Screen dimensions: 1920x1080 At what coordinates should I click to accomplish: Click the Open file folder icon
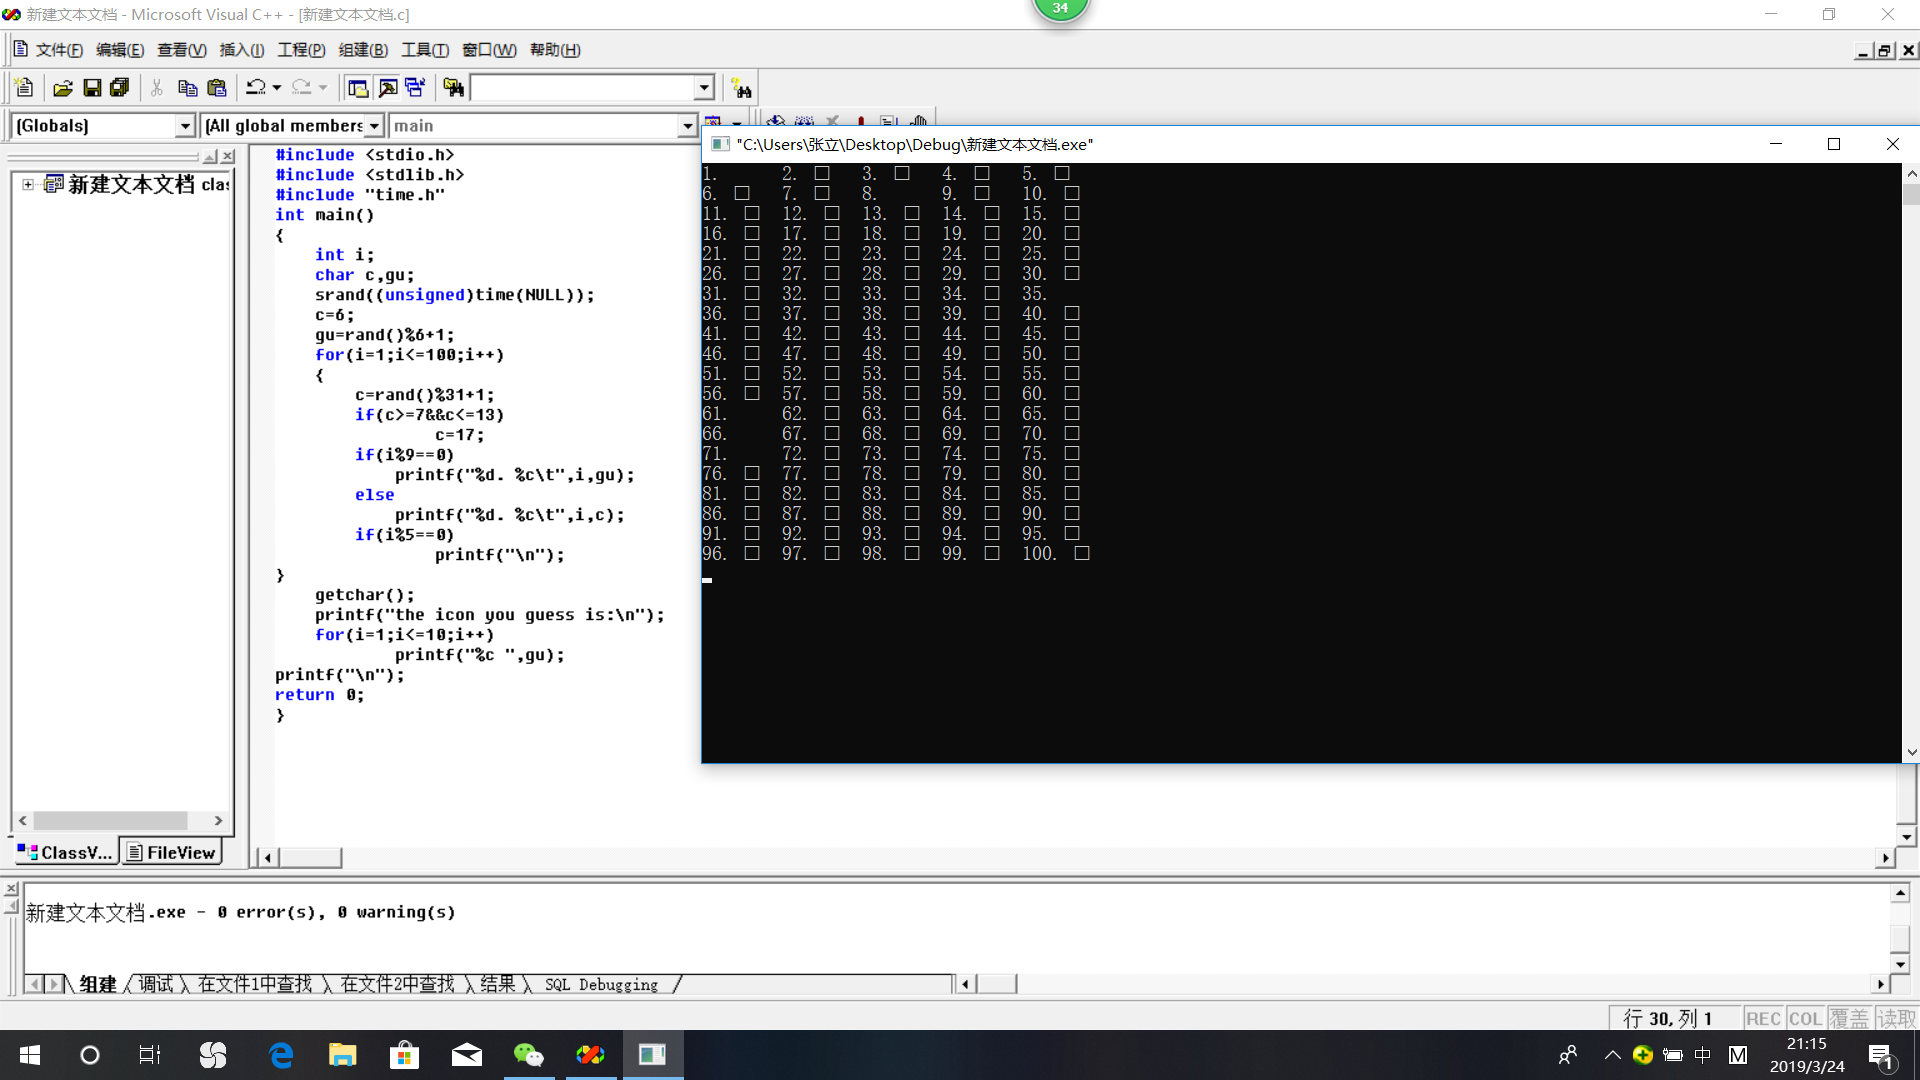tap(62, 88)
